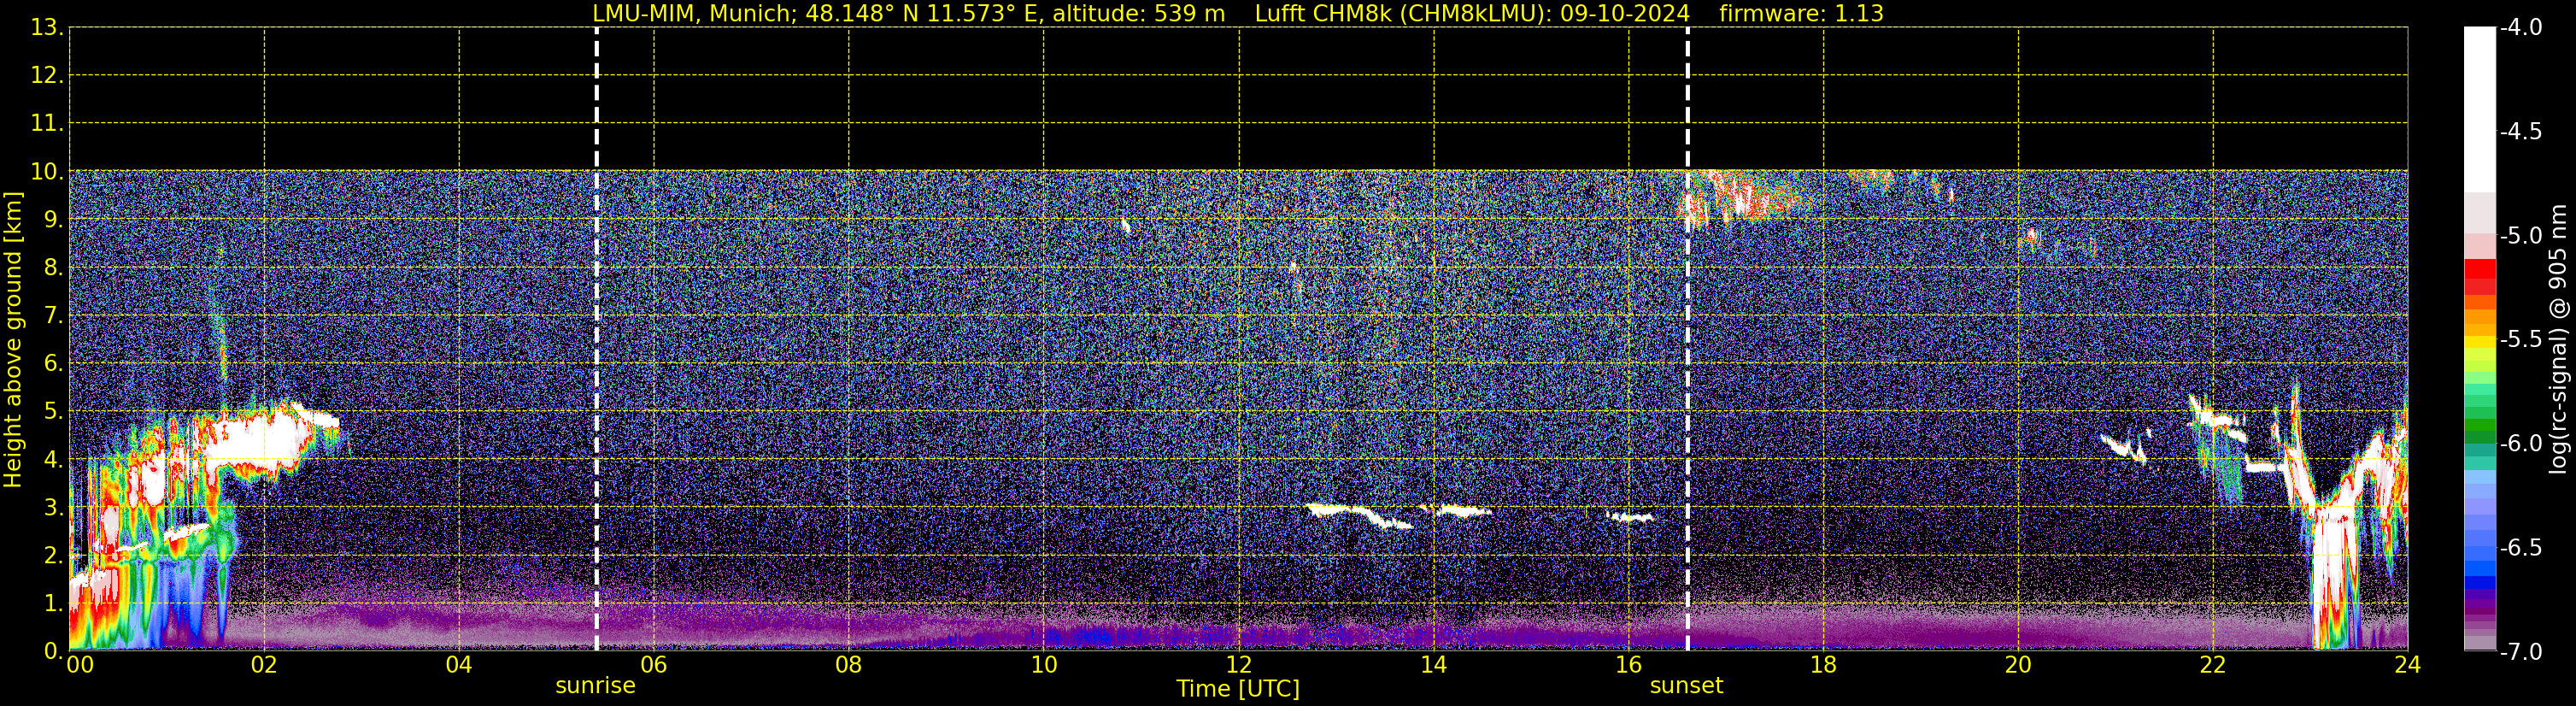The height and width of the screenshot is (706, 2576).
Task: Click the '2.' height tick label
Action: tap(54, 555)
